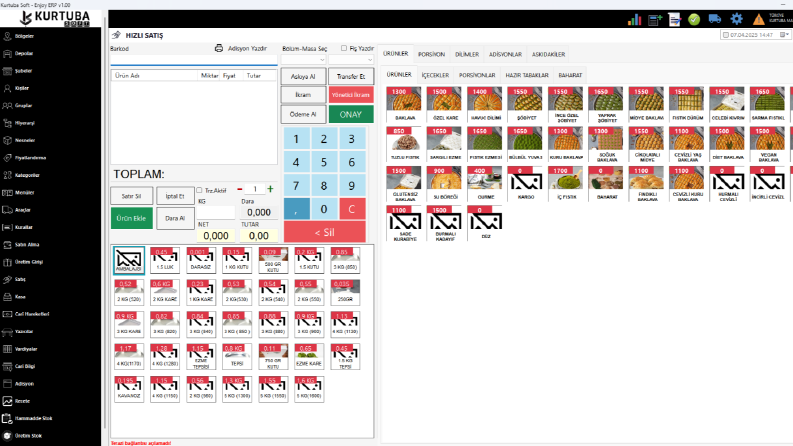This screenshot has height=446, width=793.
Task: Click the red Yönetici İkram button
Action: tap(351, 95)
